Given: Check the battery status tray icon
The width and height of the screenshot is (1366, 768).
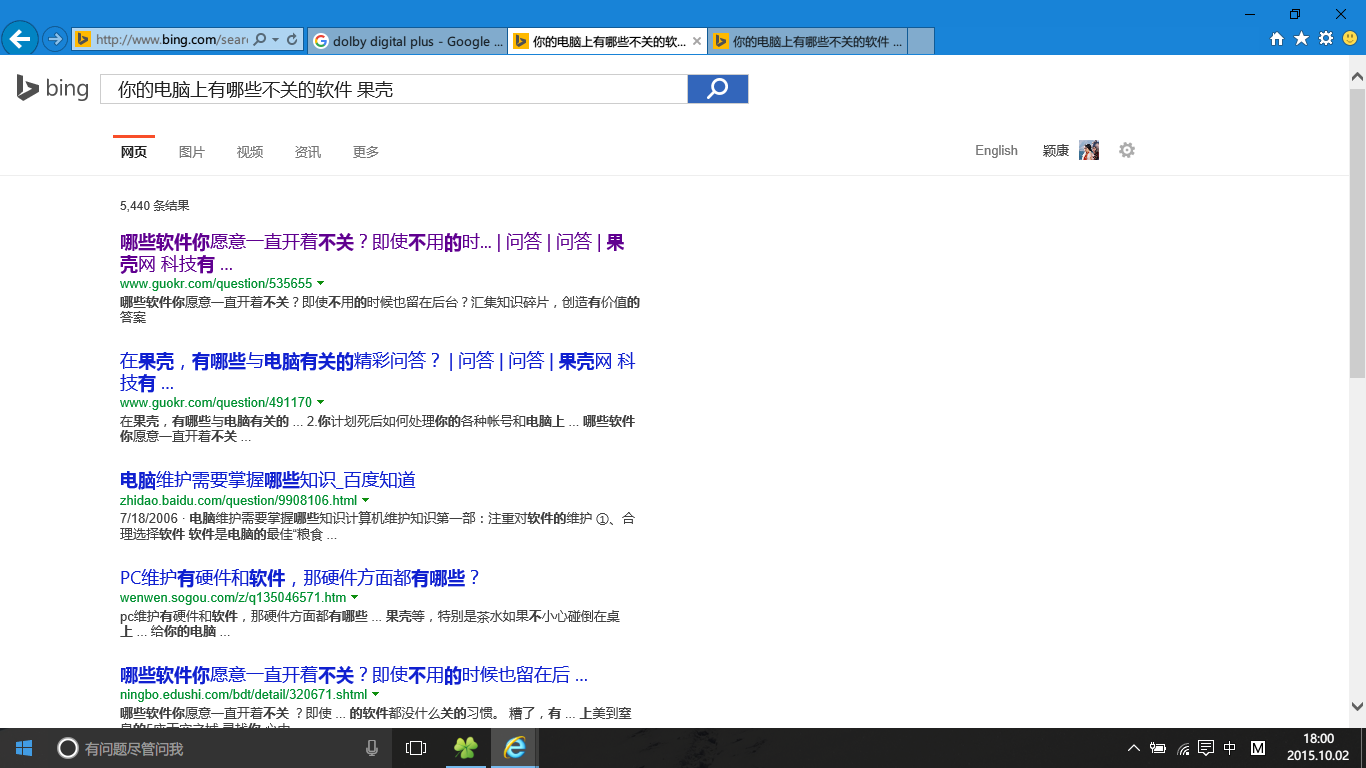Looking at the screenshot, I should pyautogui.click(x=1158, y=748).
